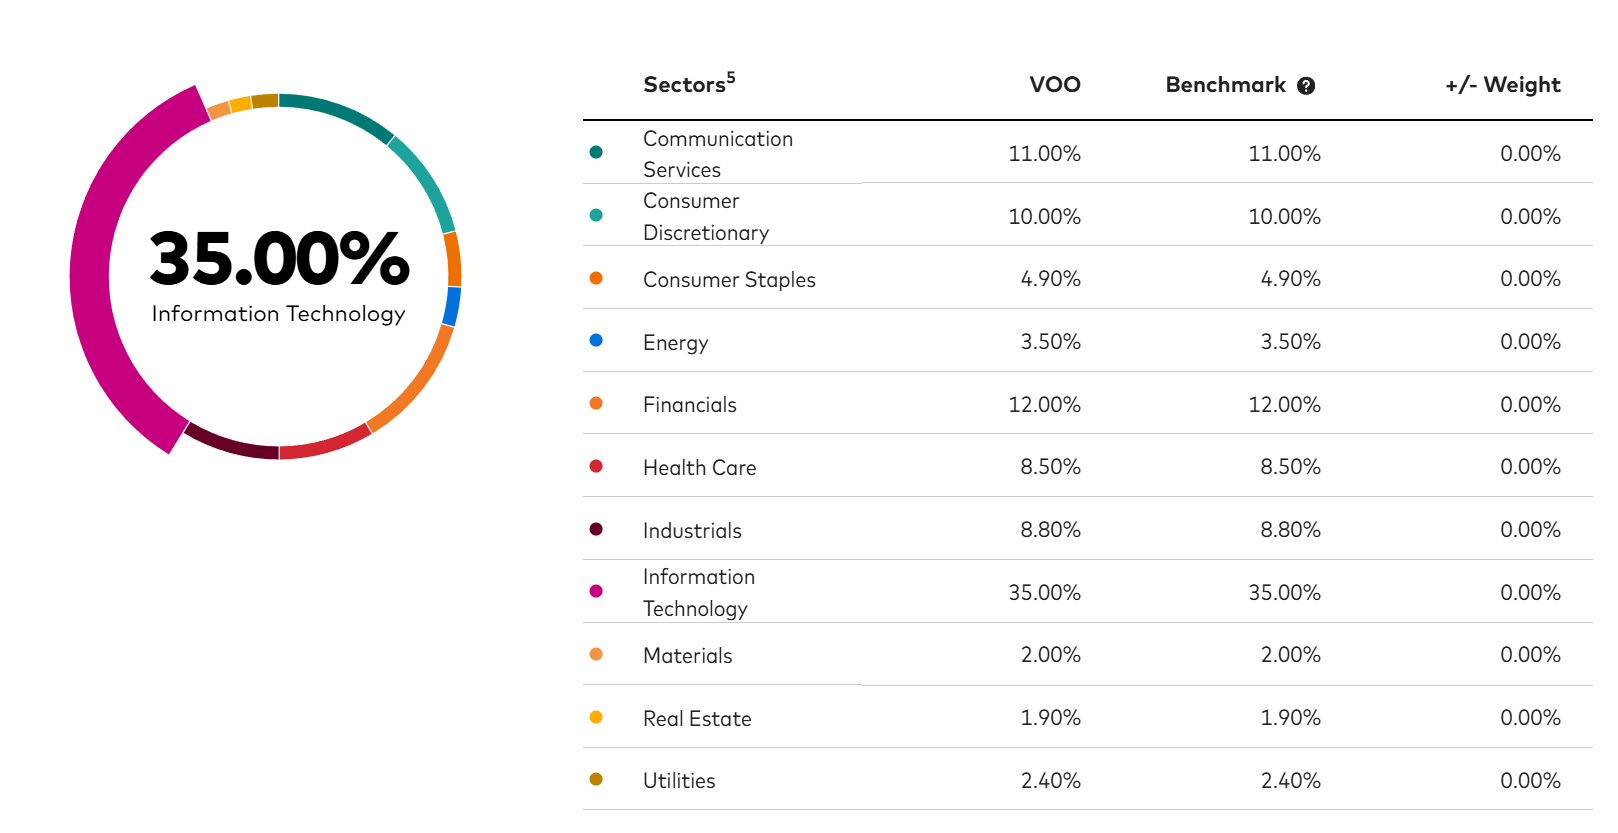Open the Sectors footnote 5 superscript
Viewport: 1618px width, 833px height.
coord(731,77)
